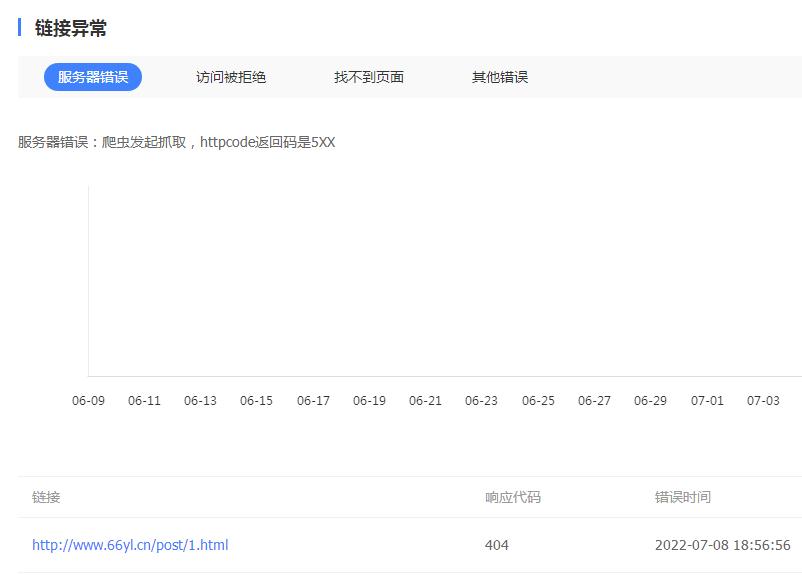
Task: Click the 06-13 axis date label
Action: pos(200,401)
